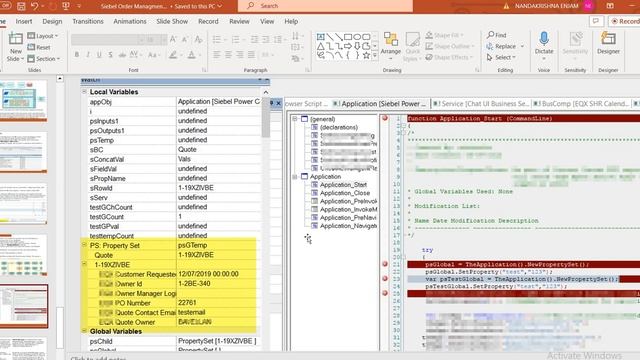Apply text highlight color
The width and height of the screenshot is (640, 360).
click(173, 55)
